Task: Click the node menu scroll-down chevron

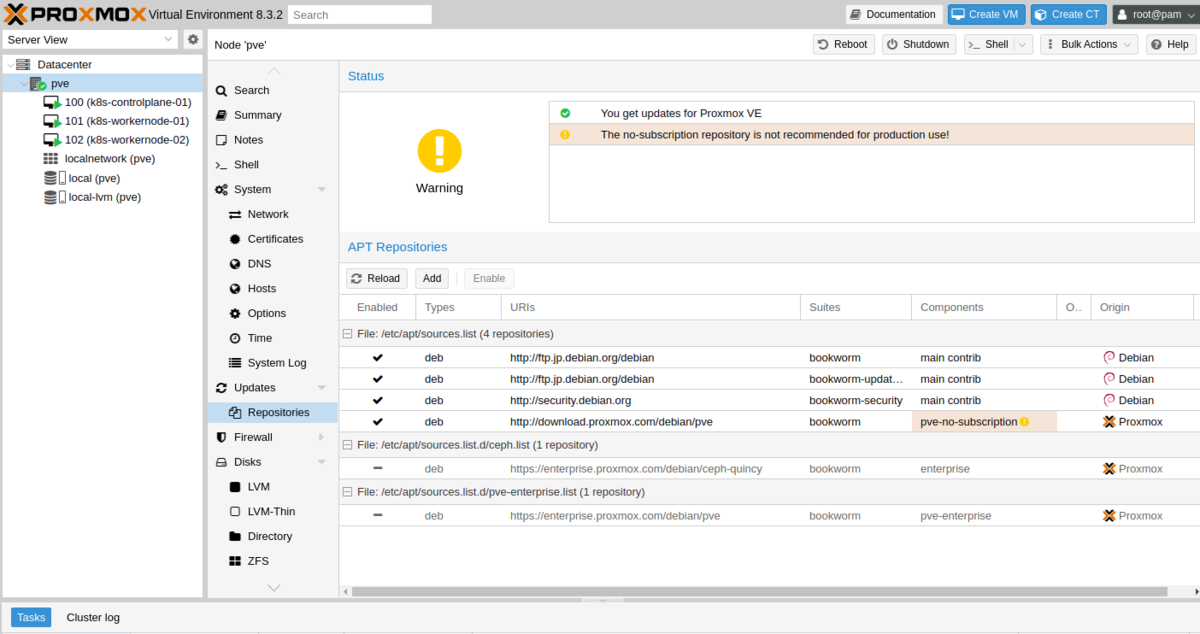Action: (x=273, y=588)
